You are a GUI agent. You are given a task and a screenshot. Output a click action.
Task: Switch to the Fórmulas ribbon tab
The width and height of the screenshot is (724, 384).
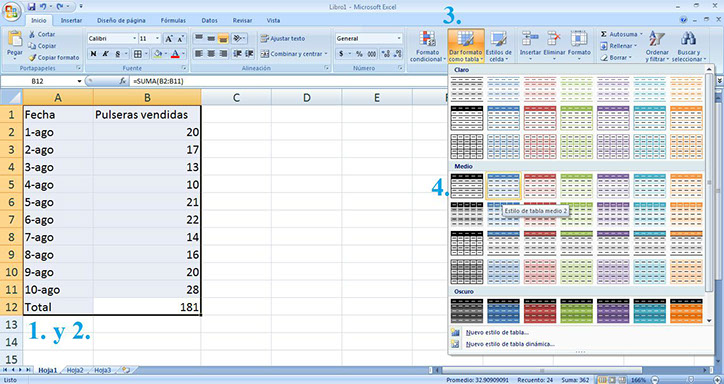(x=173, y=20)
